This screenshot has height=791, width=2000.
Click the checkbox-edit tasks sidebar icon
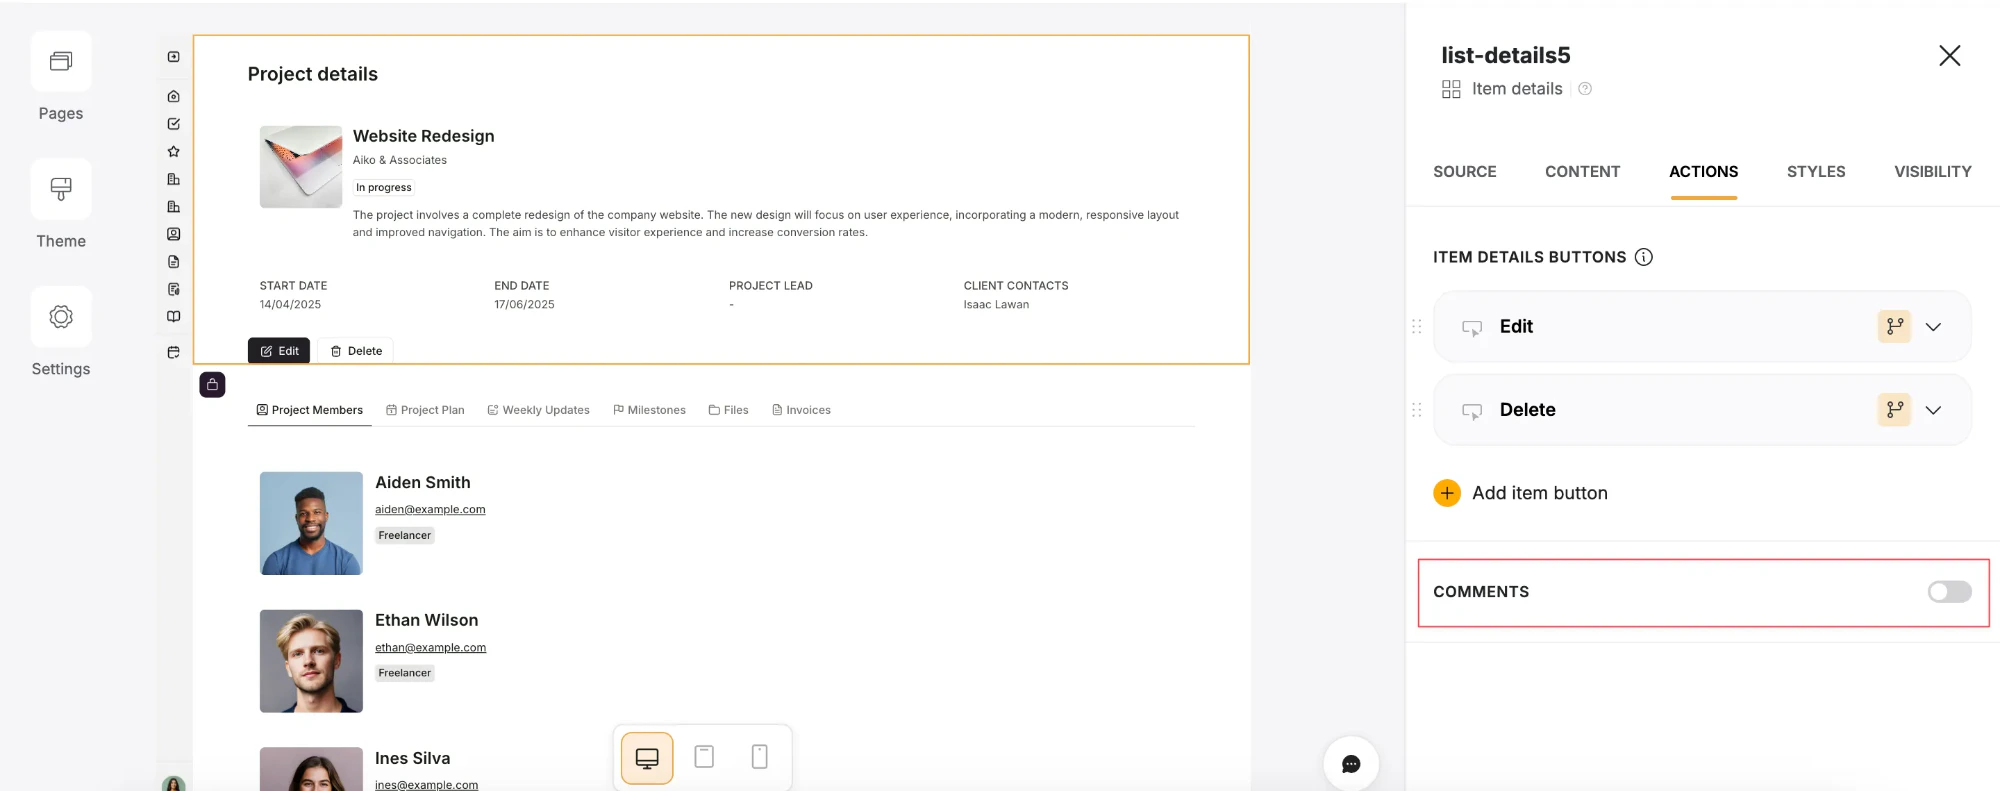173,124
